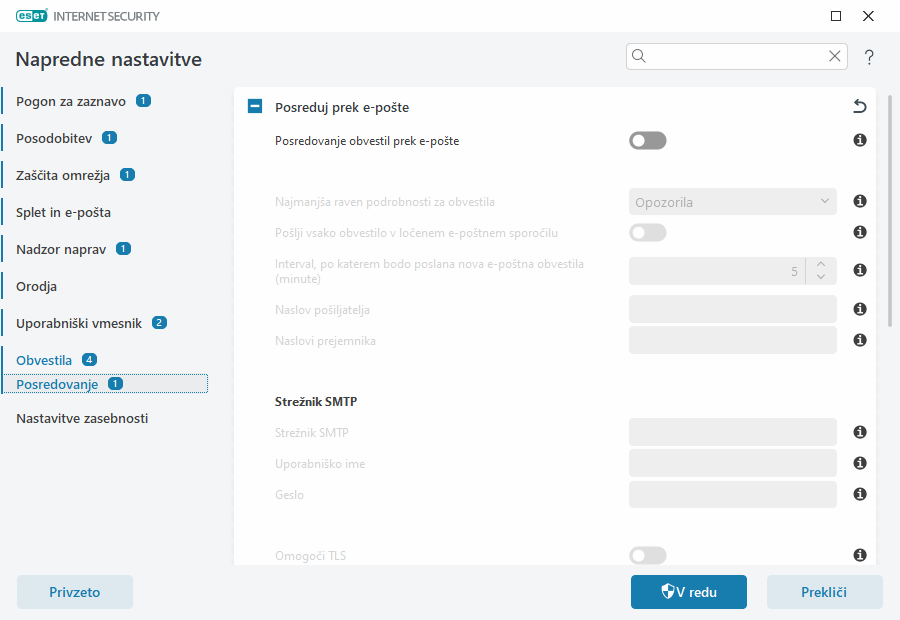
Task: Click info icon for Omogoči TLS
Action: tap(859, 555)
